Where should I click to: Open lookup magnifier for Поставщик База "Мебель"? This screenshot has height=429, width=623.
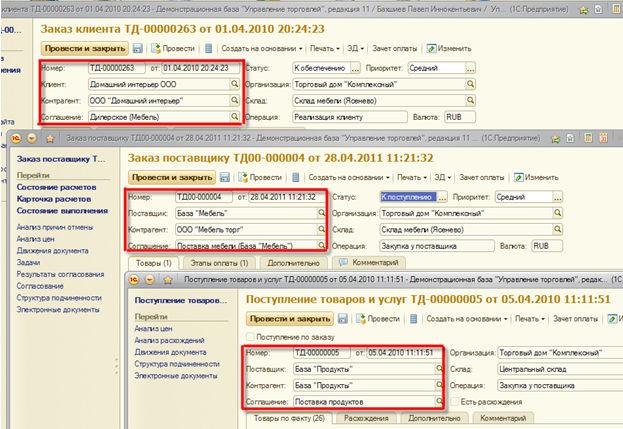(x=322, y=213)
